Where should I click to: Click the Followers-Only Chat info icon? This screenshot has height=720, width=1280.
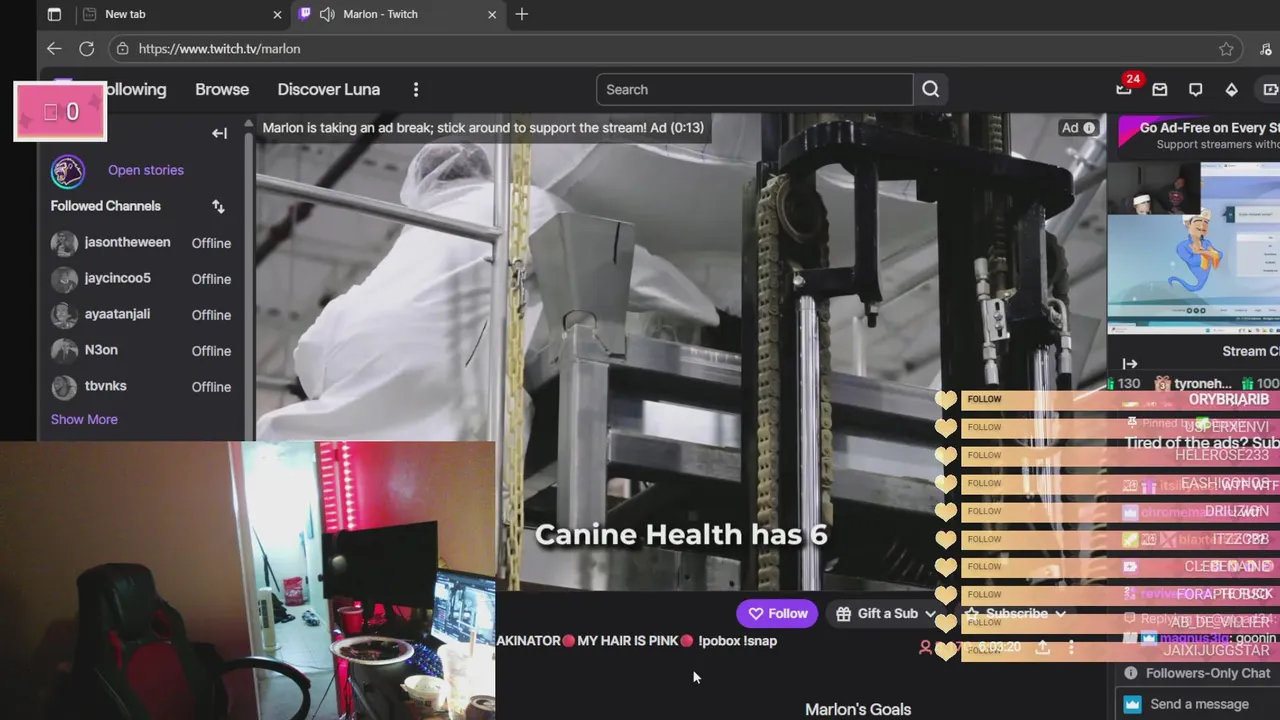click(x=1131, y=673)
